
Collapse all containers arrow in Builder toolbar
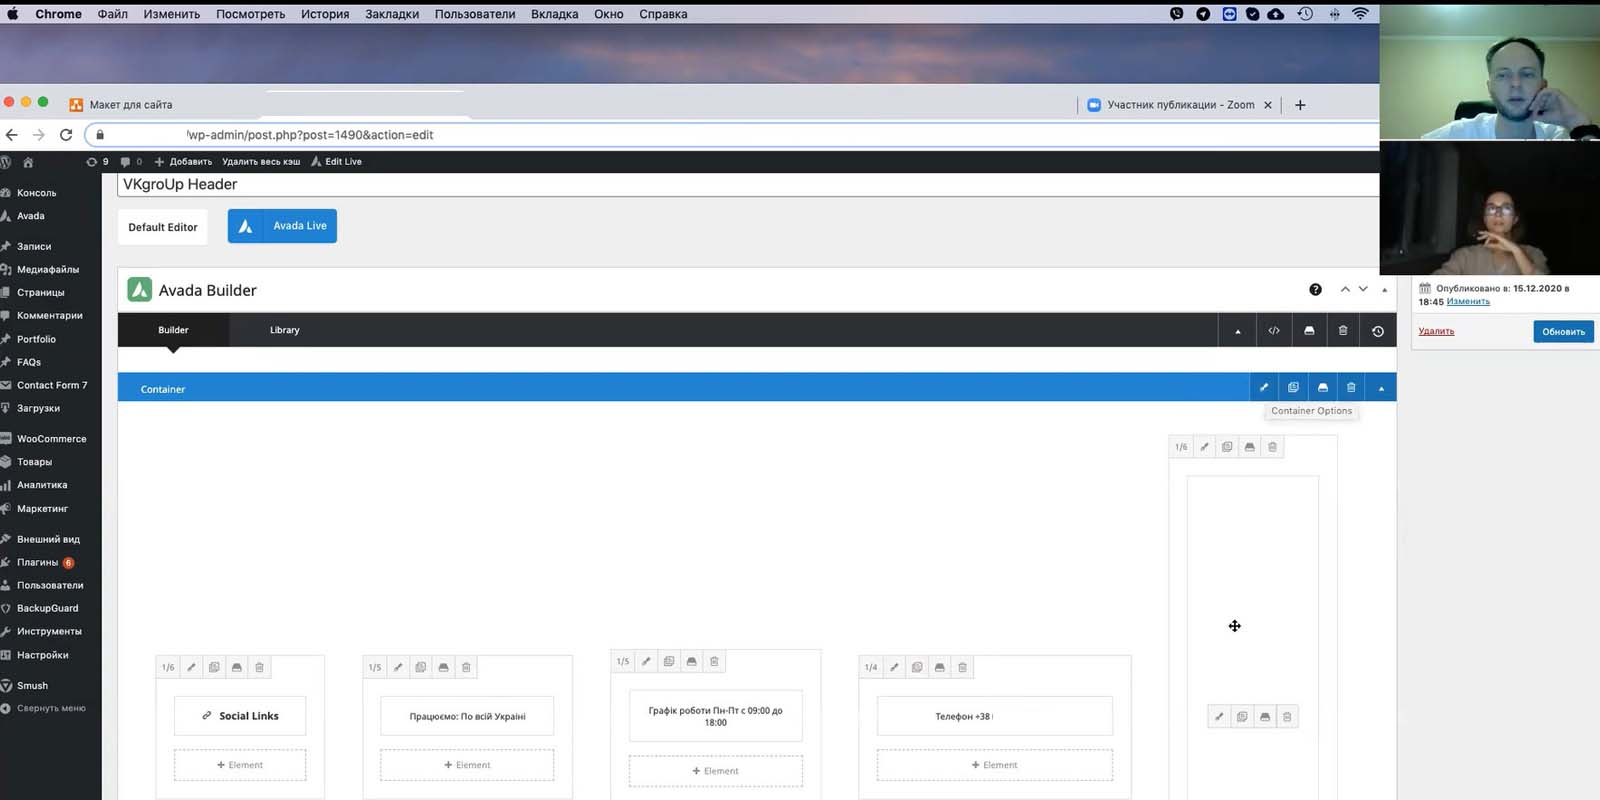1238,331
